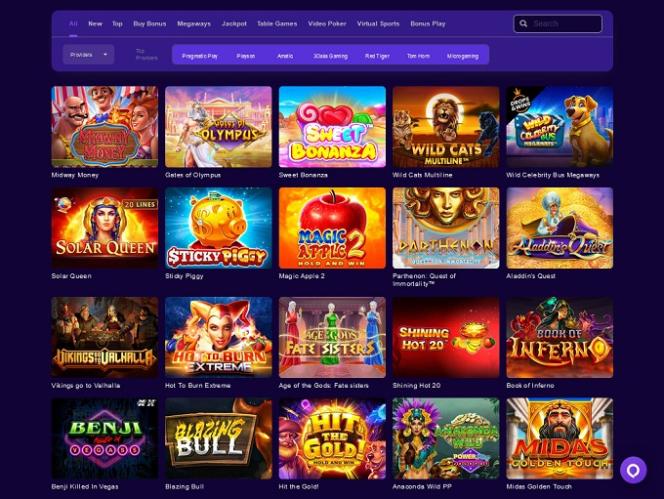Click the Wild Cats Multiline title link

tap(422, 175)
